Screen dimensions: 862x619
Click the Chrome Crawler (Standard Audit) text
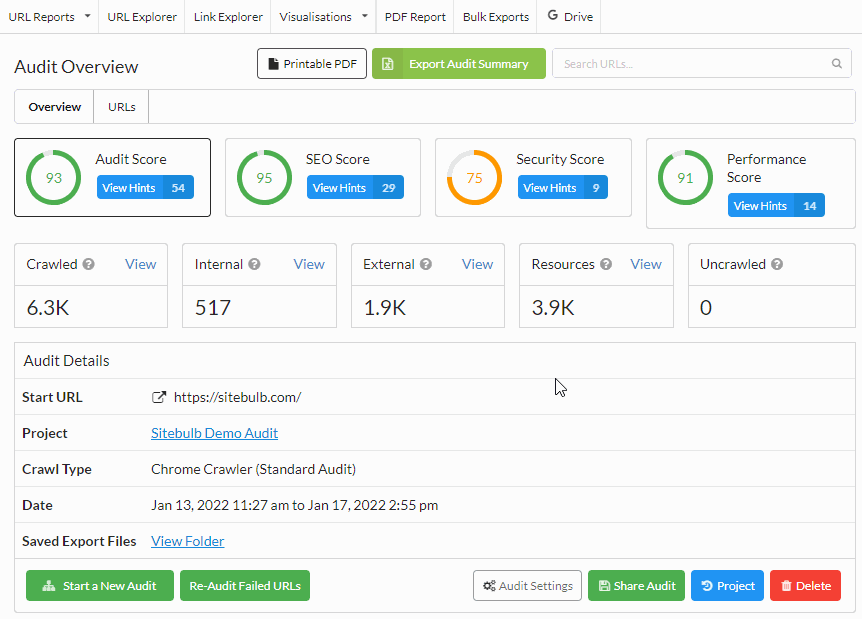point(253,469)
